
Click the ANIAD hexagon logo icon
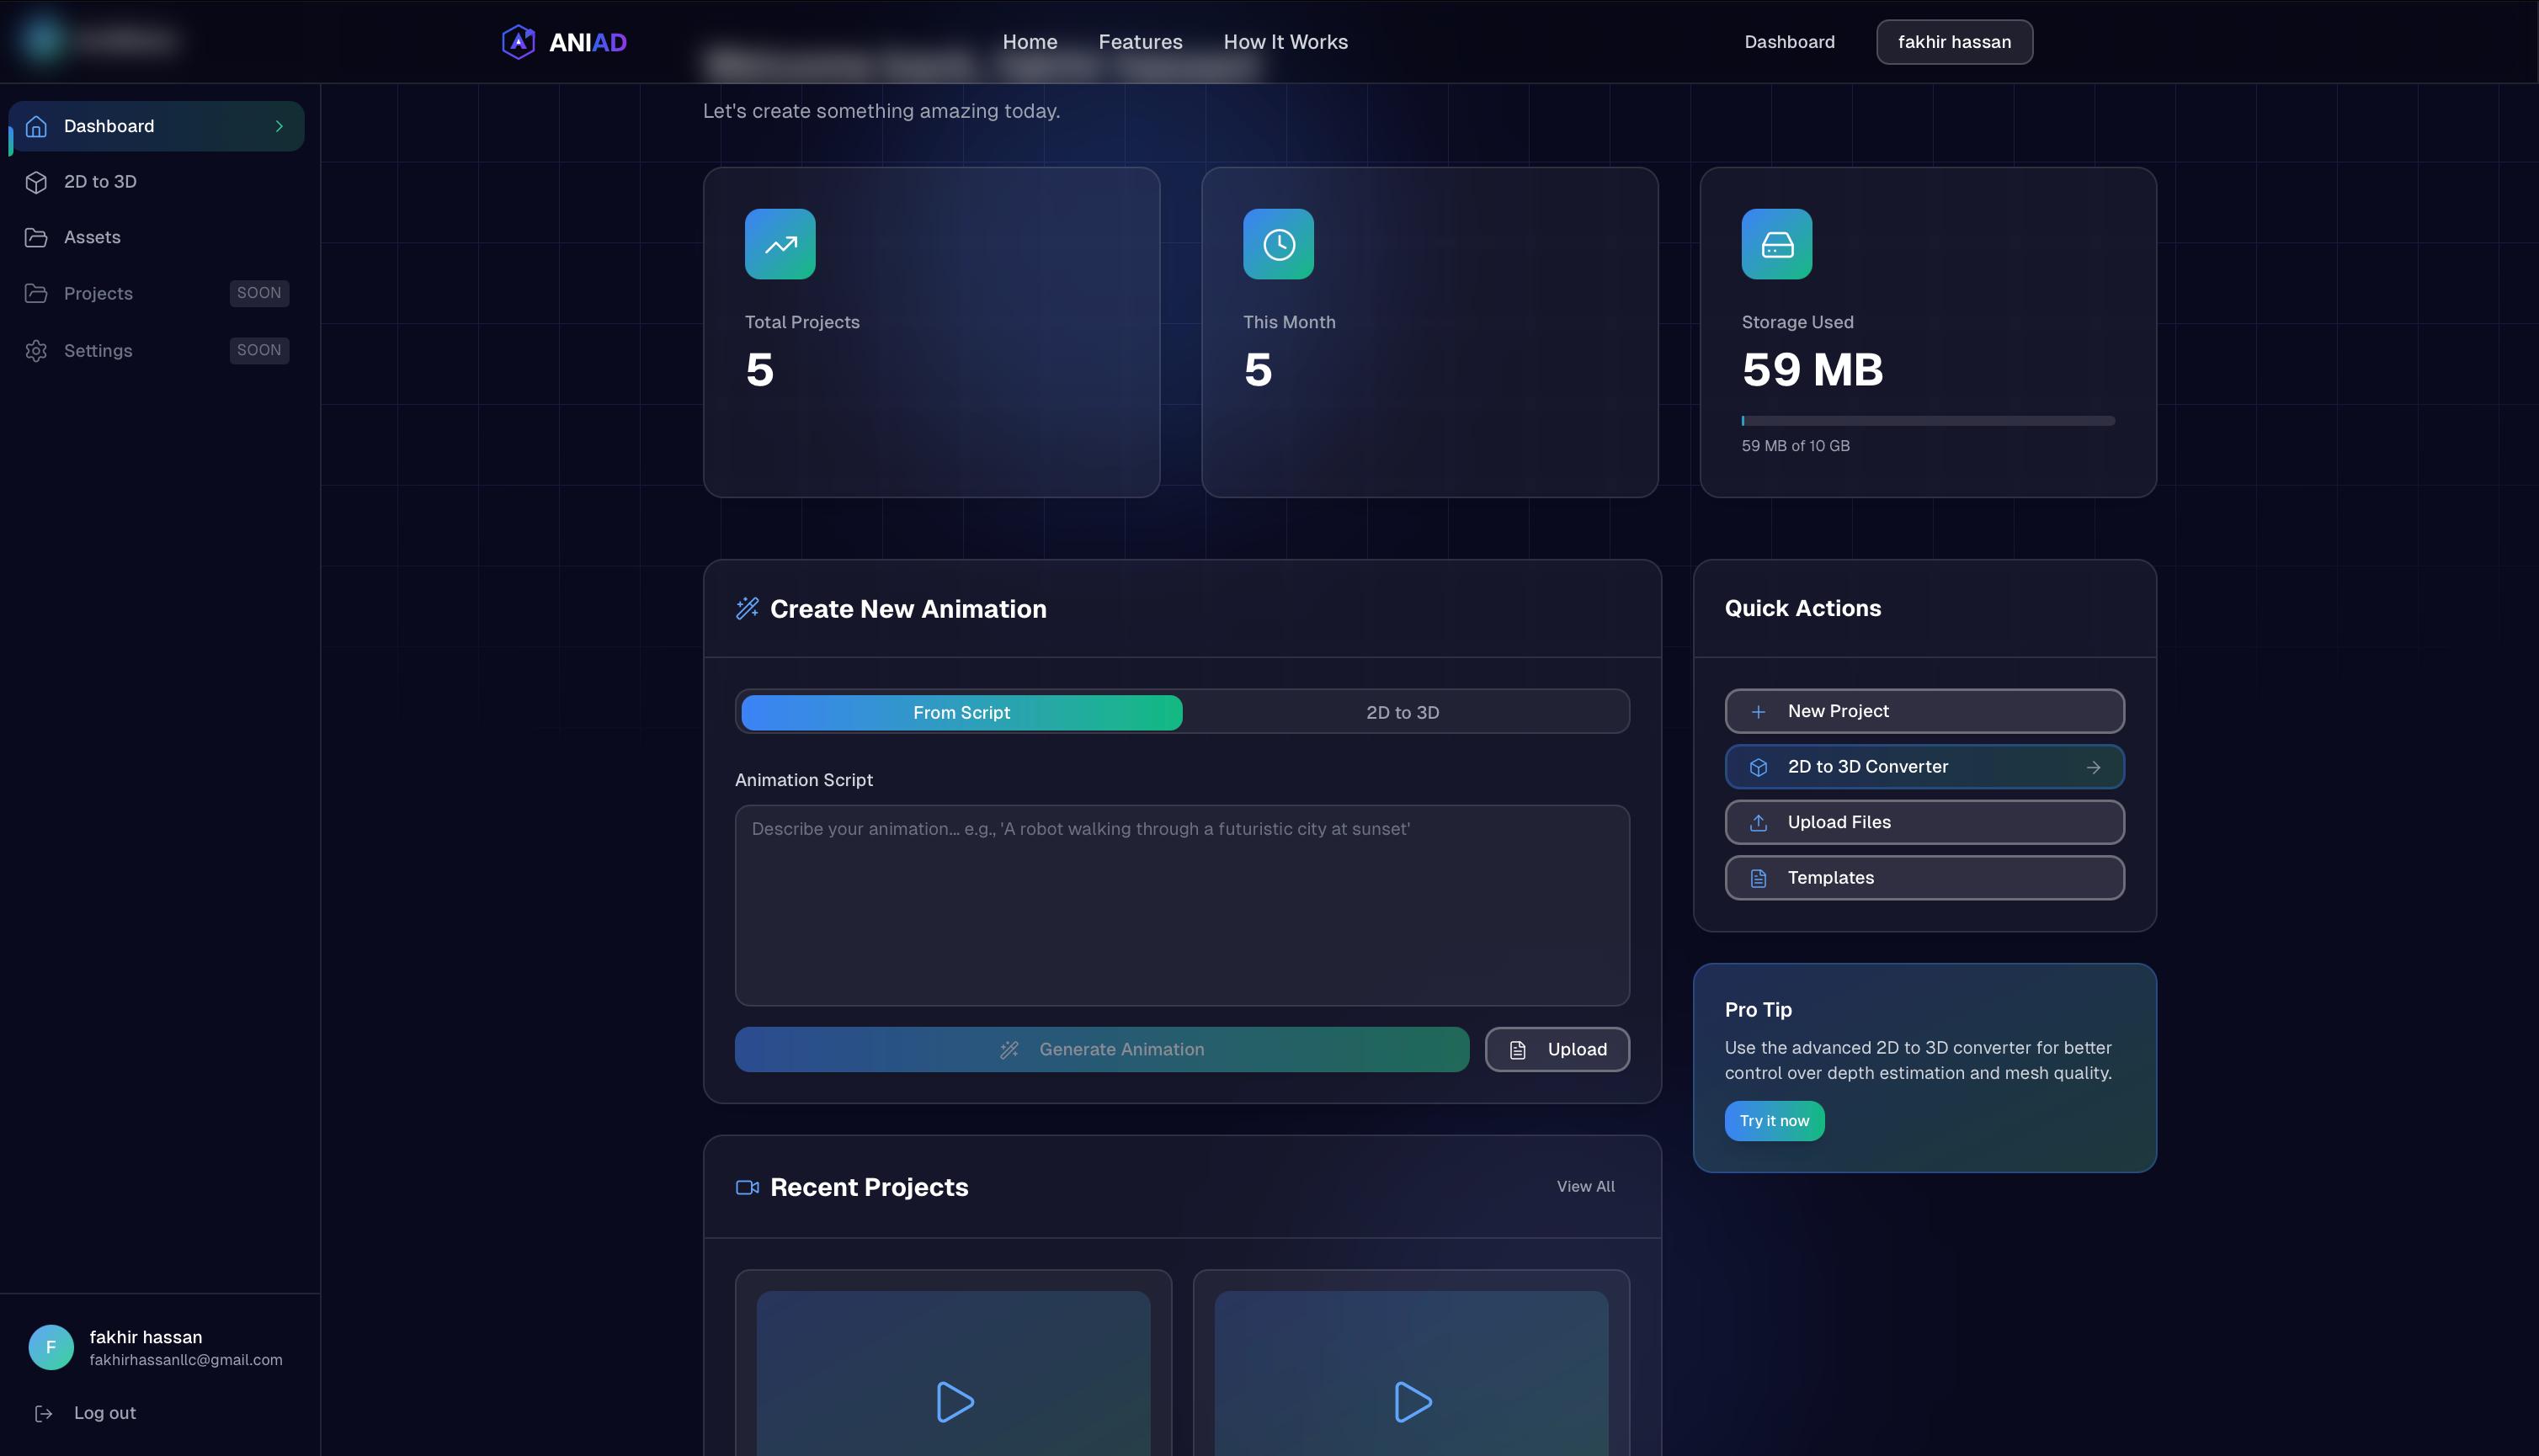(518, 42)
